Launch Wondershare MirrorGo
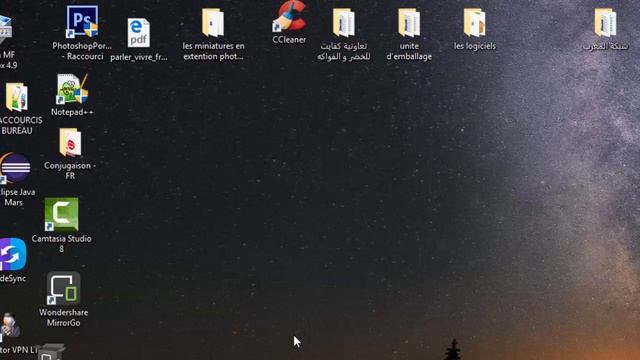640x360 pixels. [x=63, y=289]
